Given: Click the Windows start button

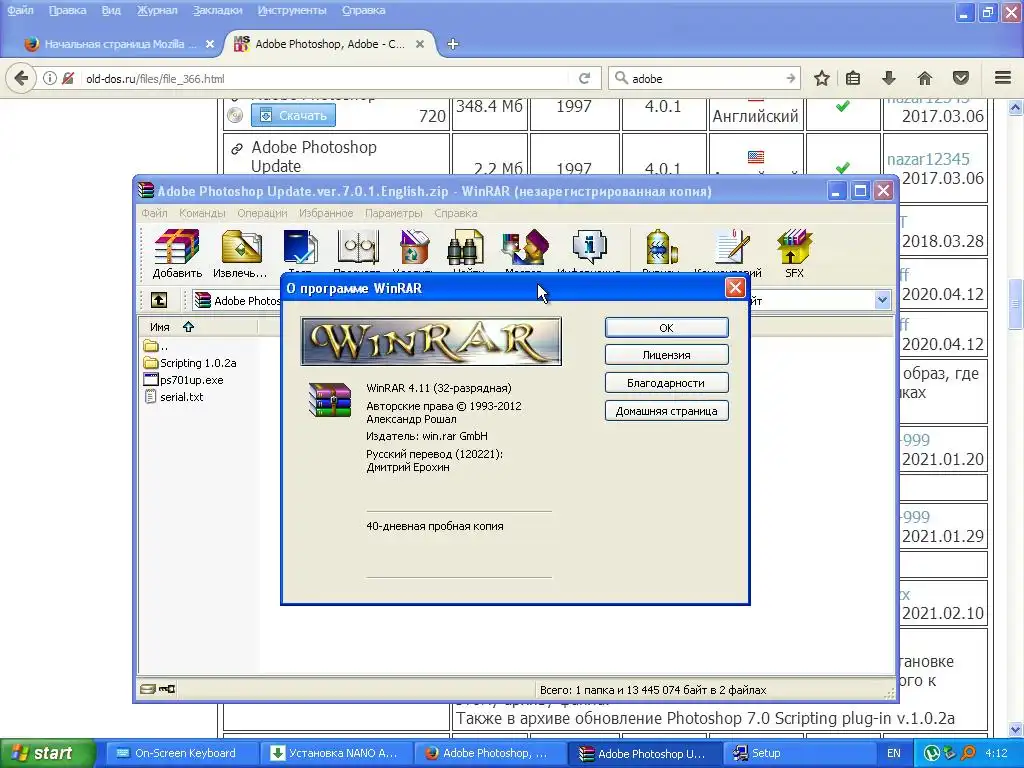Looking at the screenshot, I should pyautogui.click(x=46, y=754).
